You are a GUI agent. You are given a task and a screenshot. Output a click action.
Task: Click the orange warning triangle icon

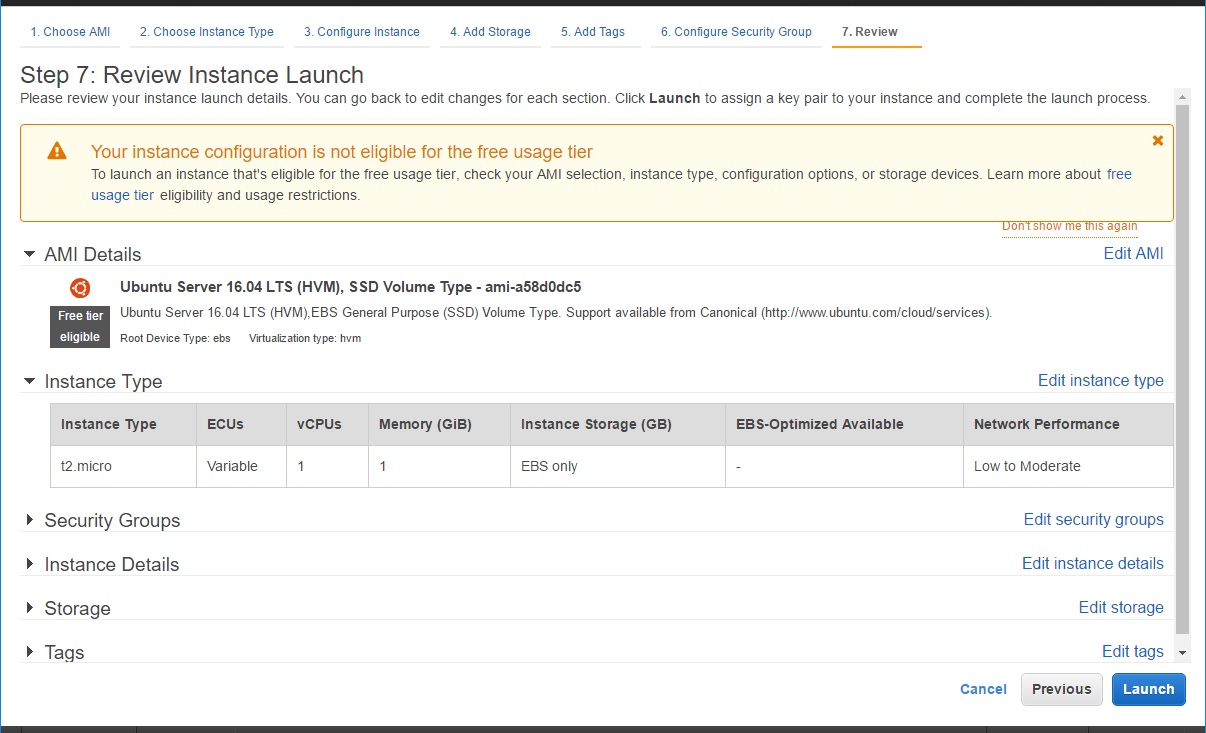coord(57,151)
